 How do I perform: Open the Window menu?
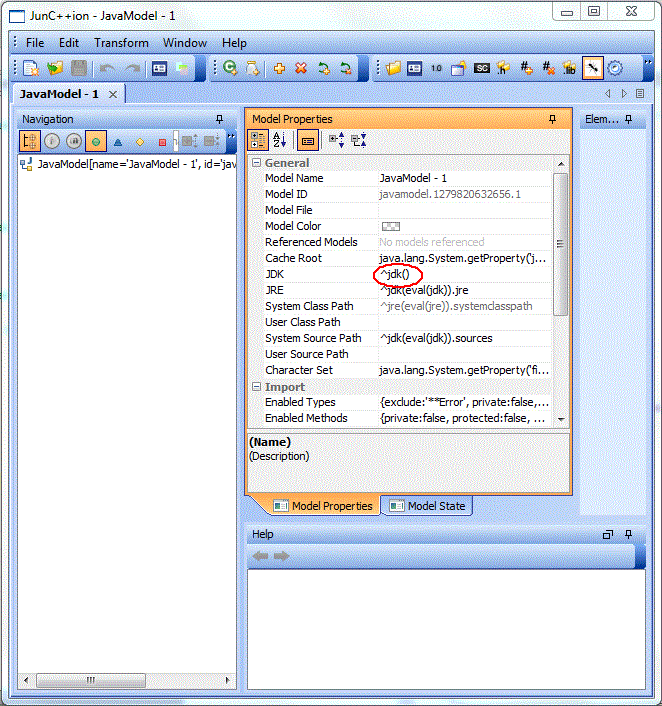[x=185, y=43]
